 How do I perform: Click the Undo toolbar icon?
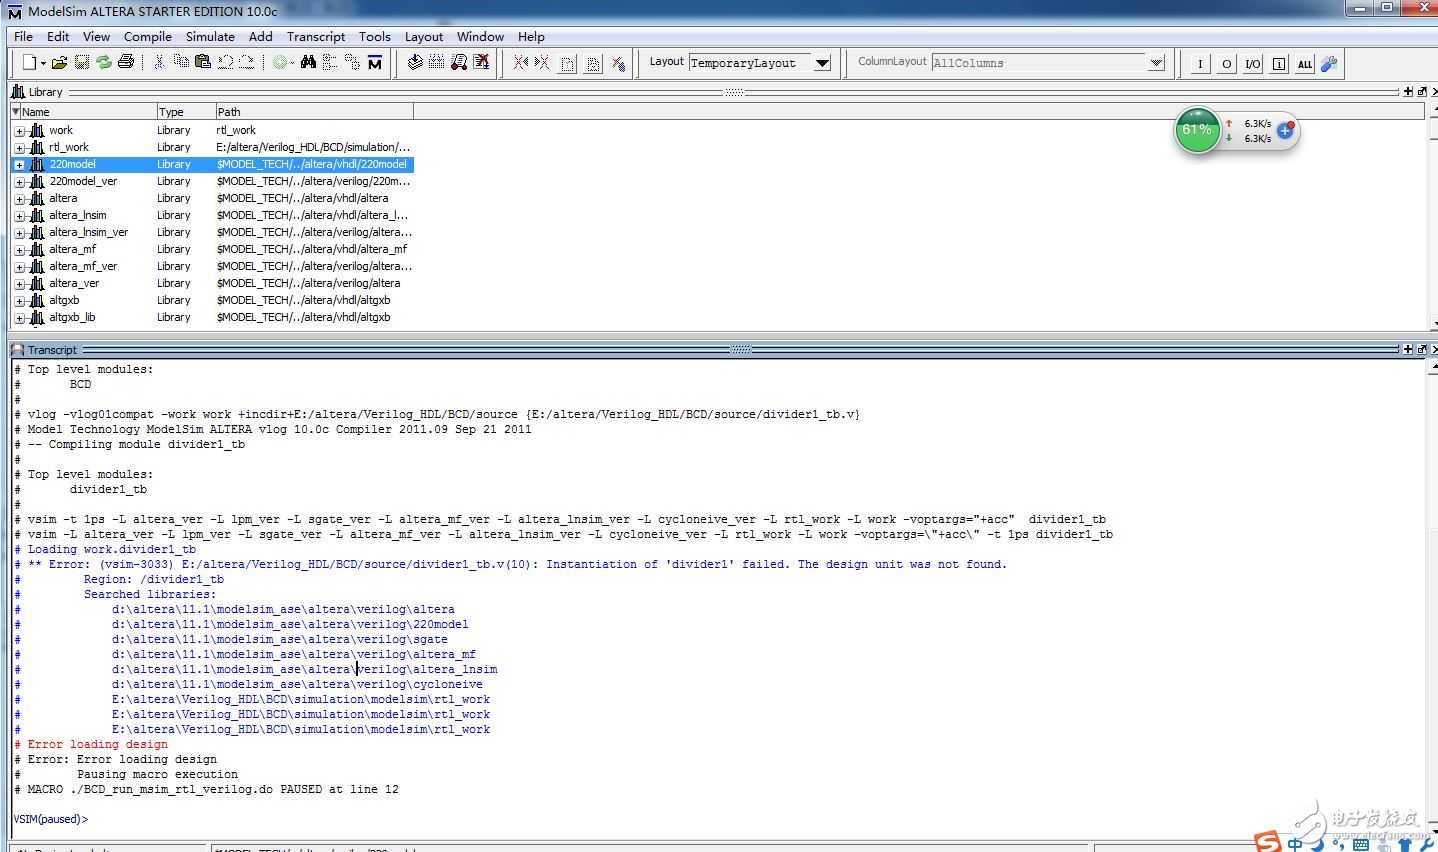pos(225,62)
